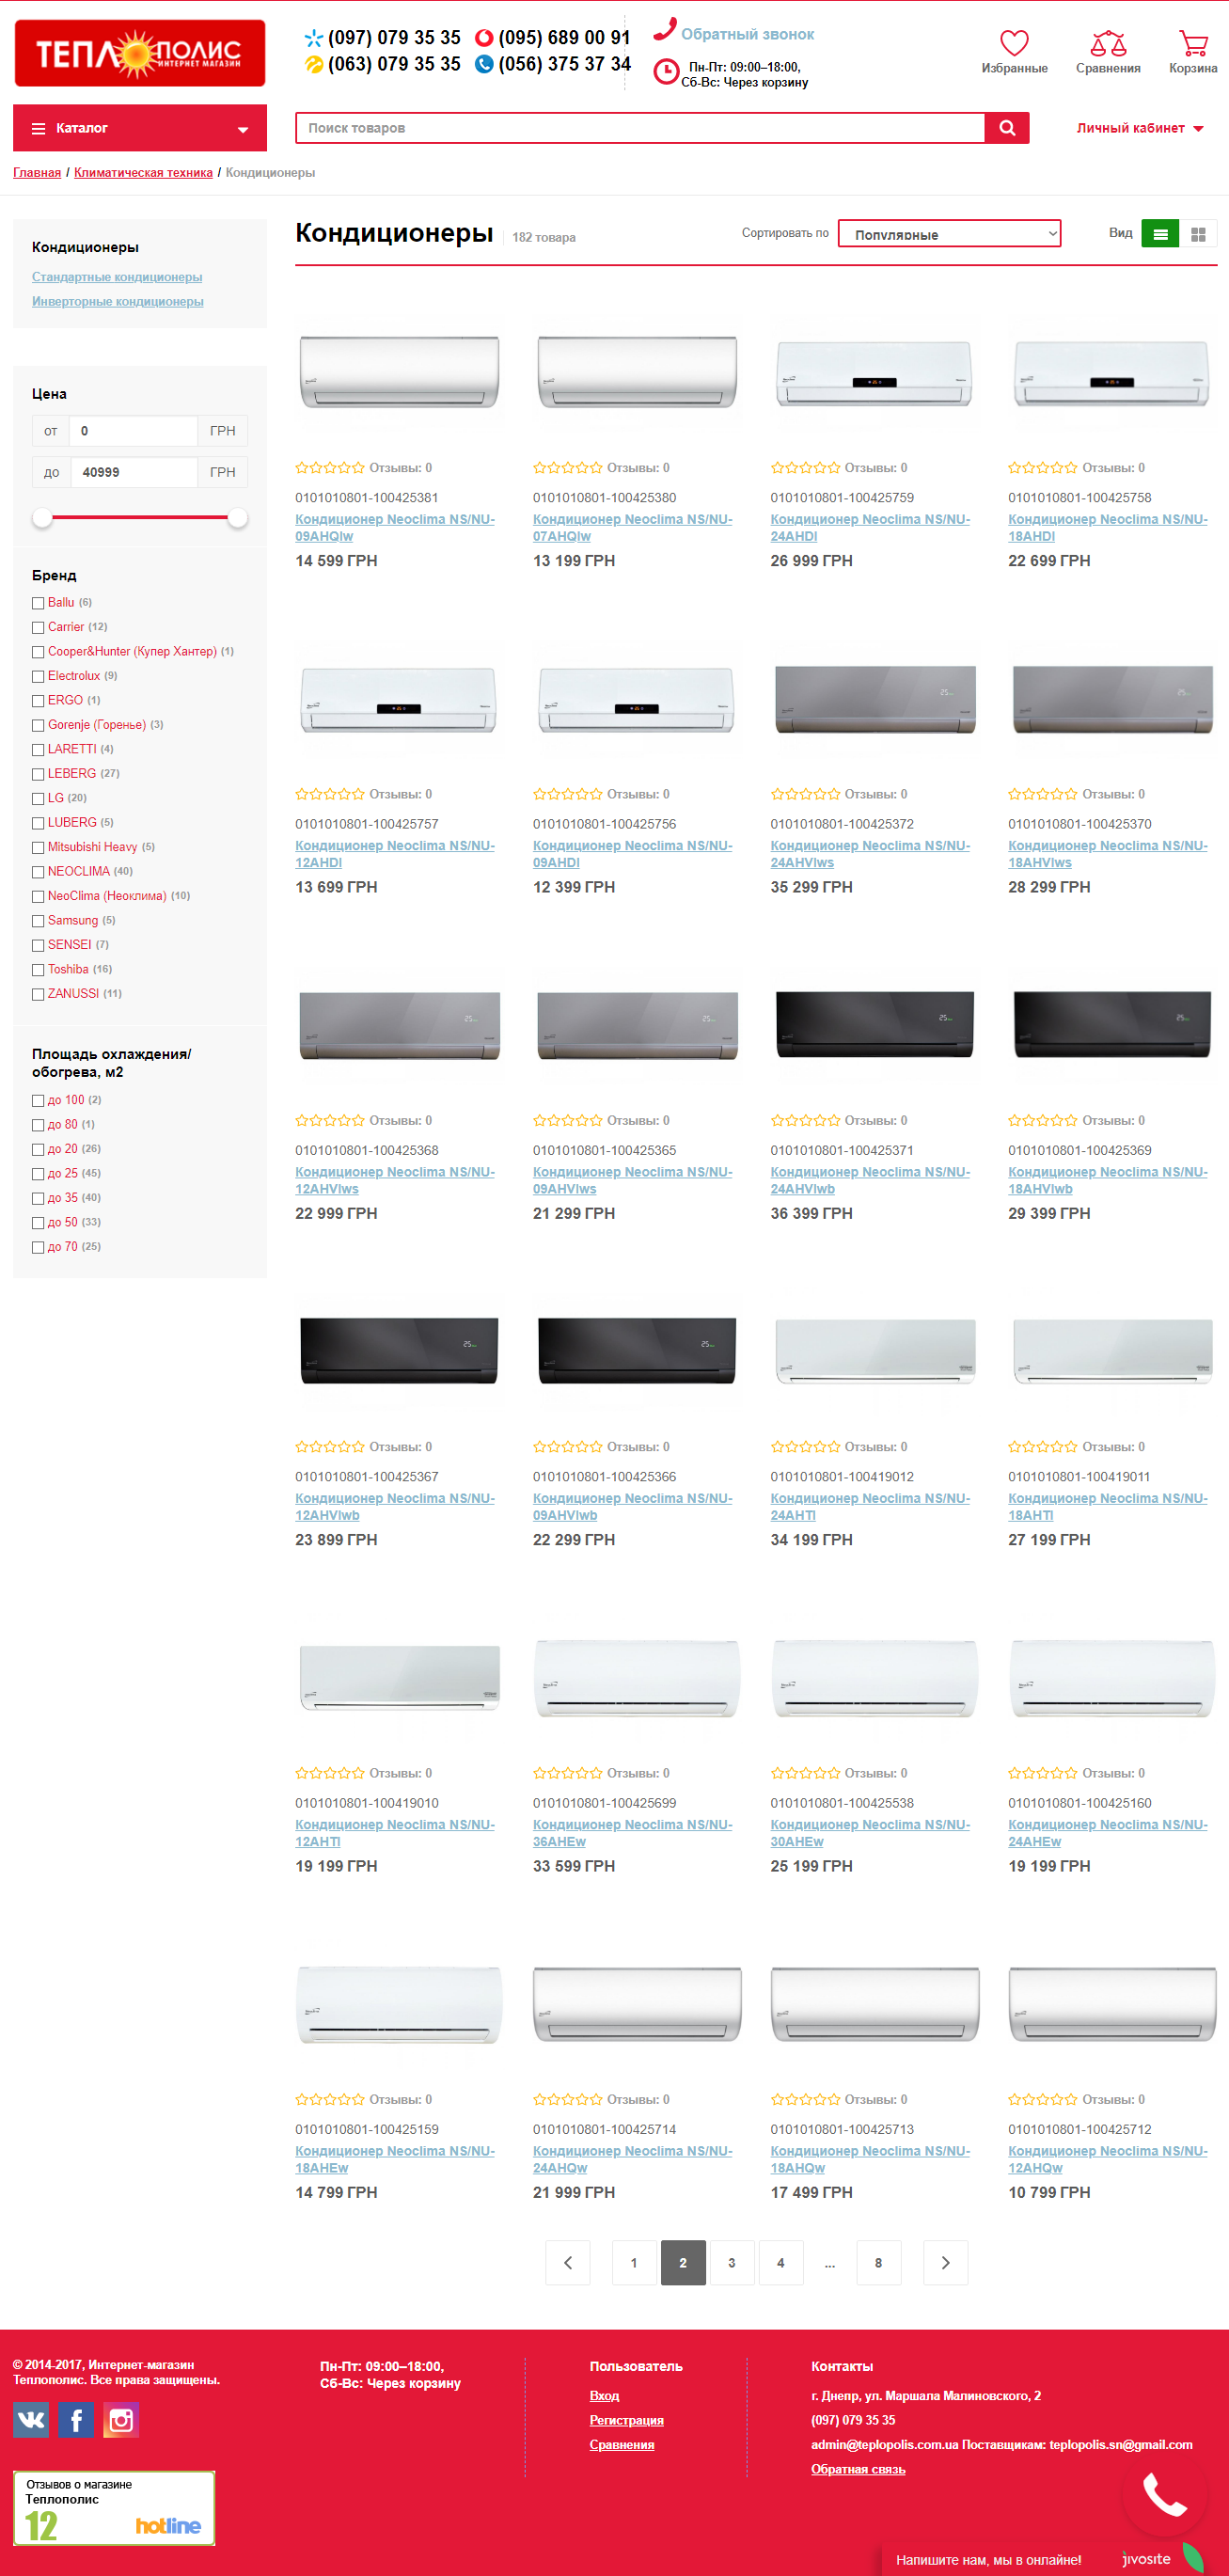Check the Mitsubishi Heavy brand filter
The image size is (1229, 2576).
click(x=38, y=847)
